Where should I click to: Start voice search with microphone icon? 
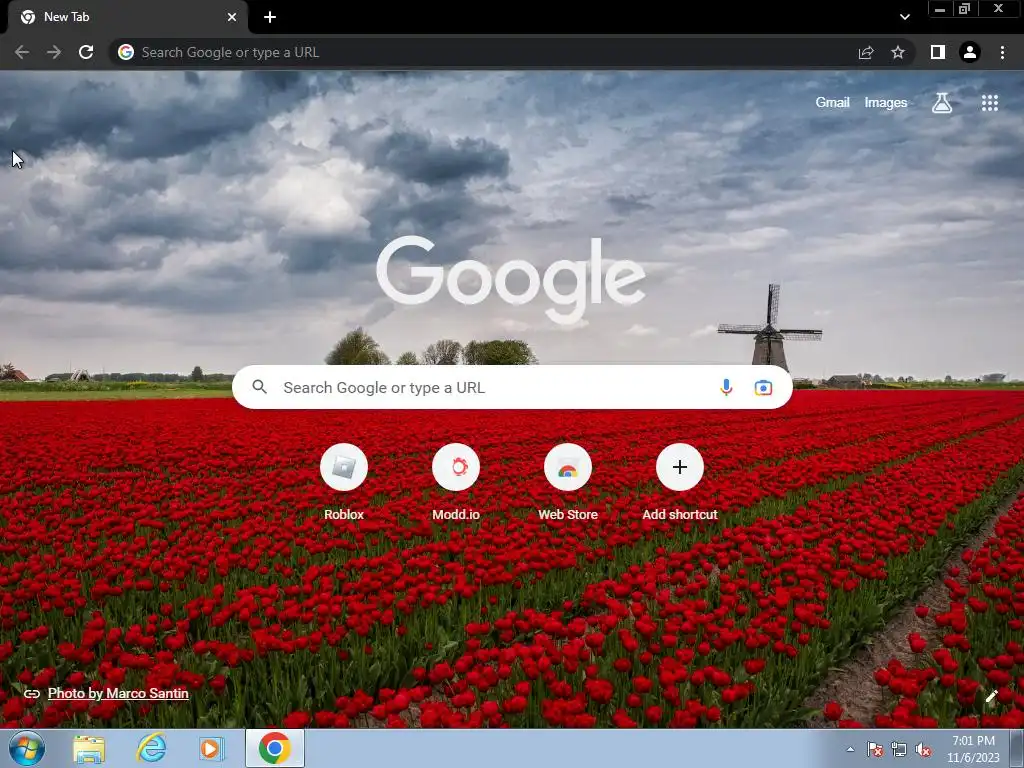(726, 387)
